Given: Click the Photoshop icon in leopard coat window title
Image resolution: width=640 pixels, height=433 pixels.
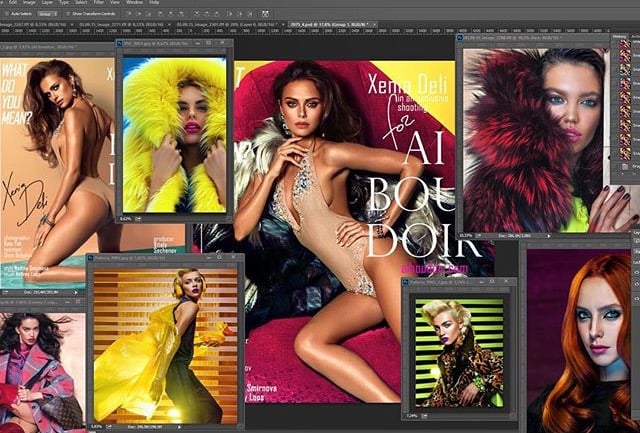Looking at the screenshot, I should (x=406, y=282).
